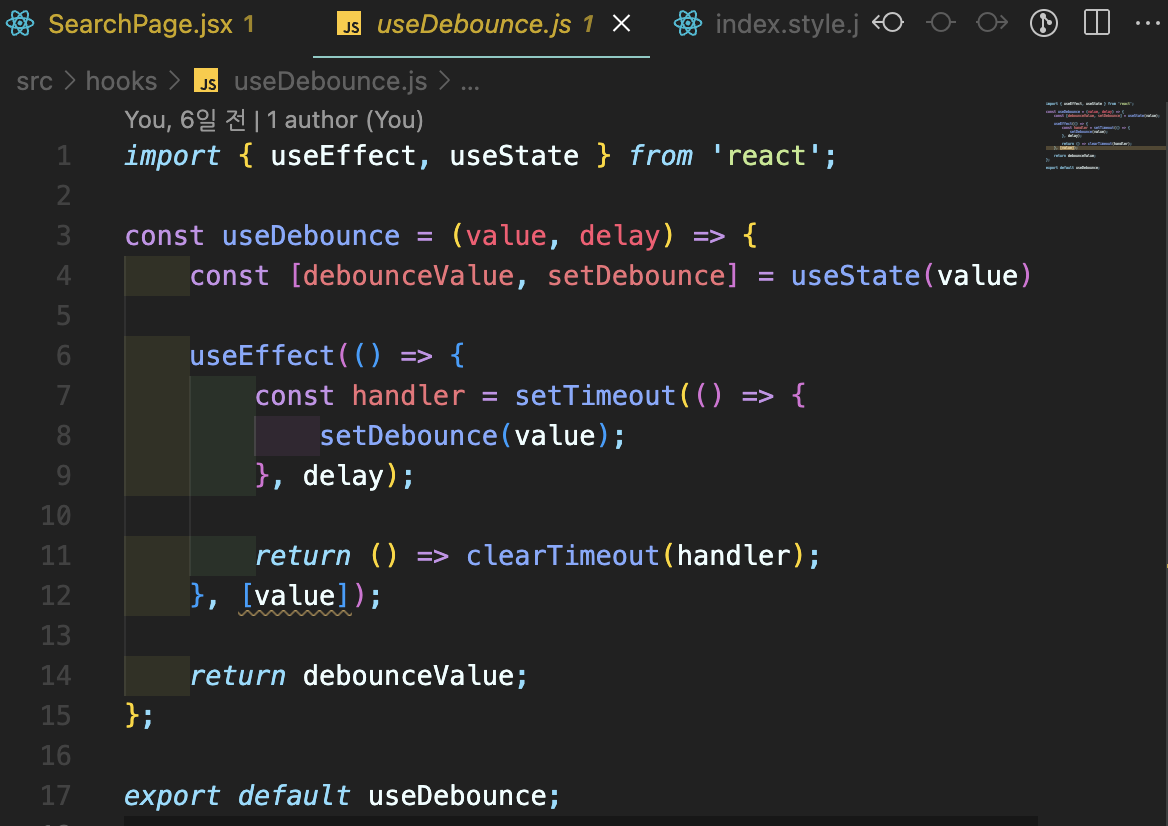Click the code minimap preview
The height and width of the screenshot is (826, 1168).
click(x=1103, y=136)
